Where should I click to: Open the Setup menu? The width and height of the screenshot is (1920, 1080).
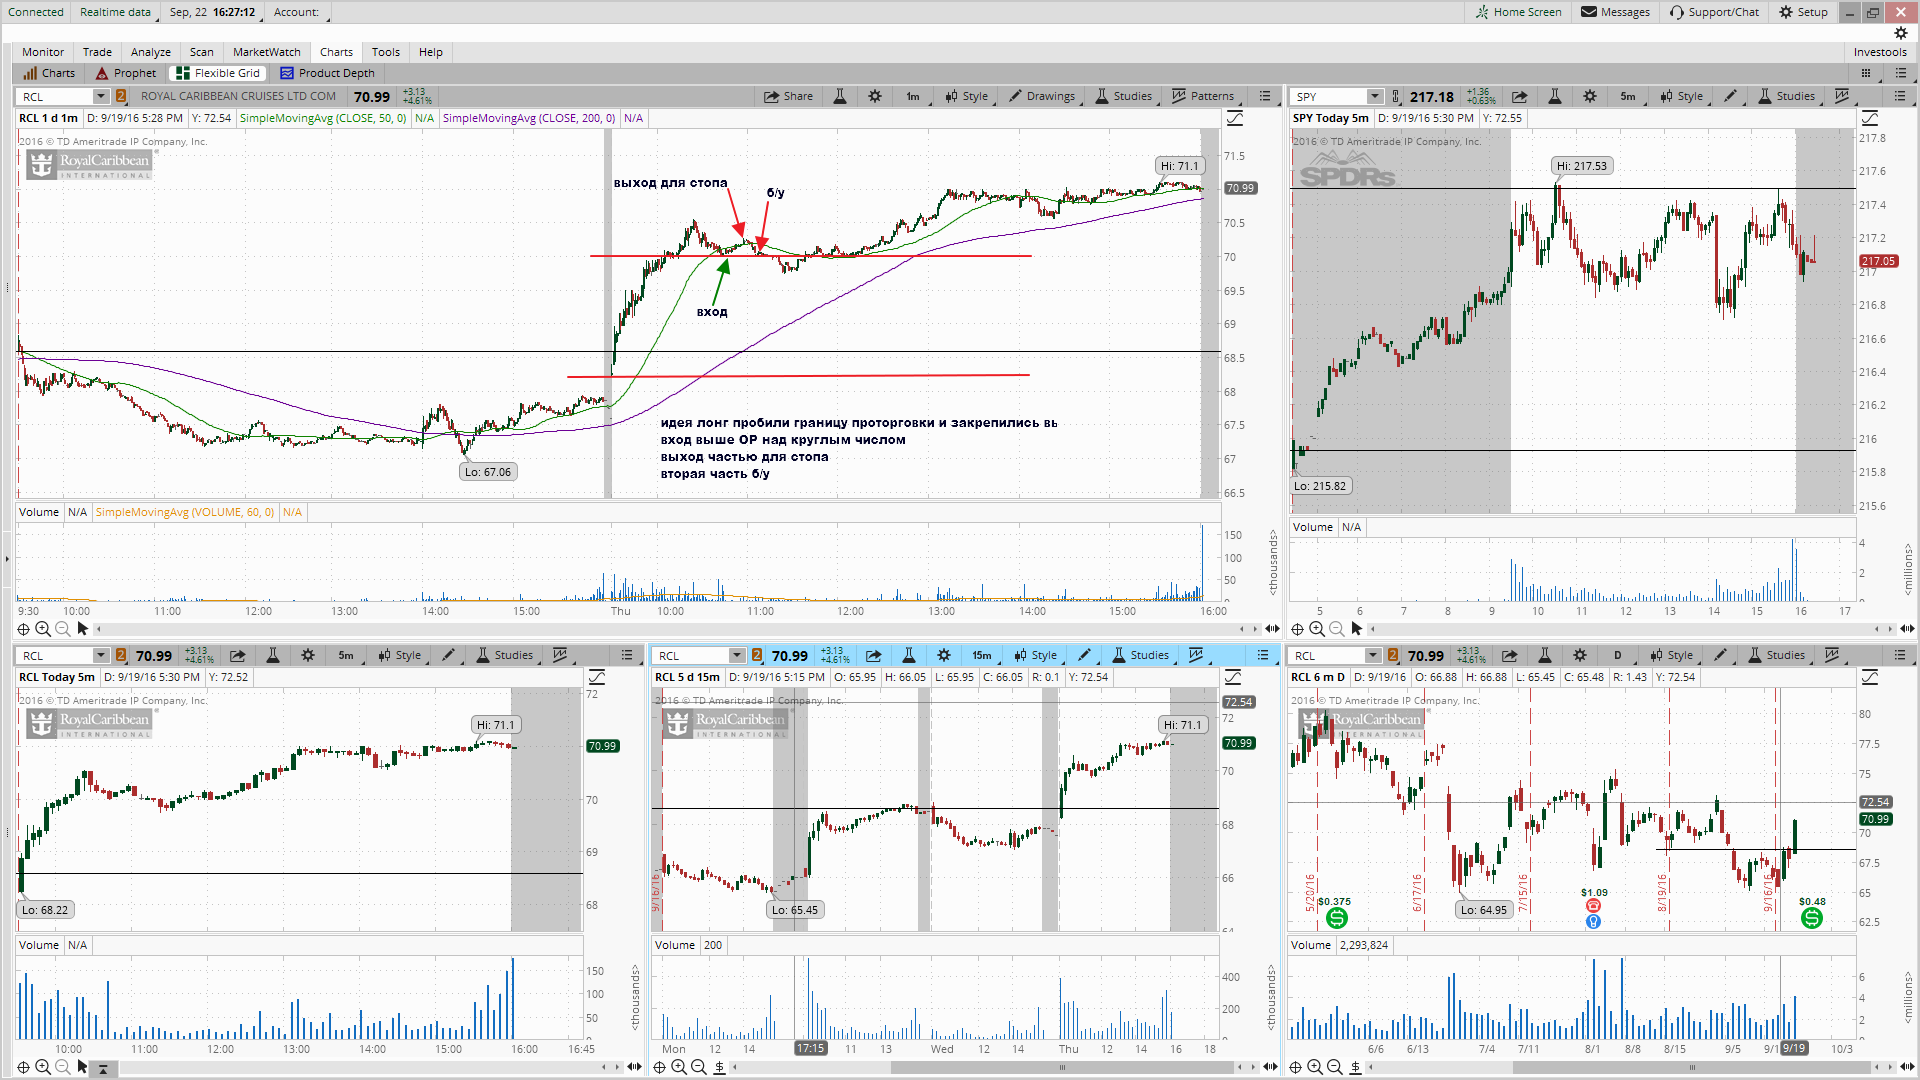[1803, 12]
